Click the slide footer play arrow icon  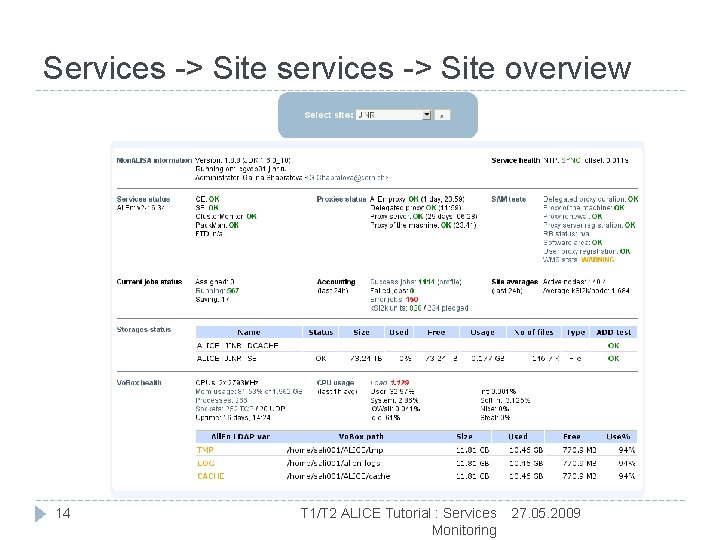pos(40,513)
